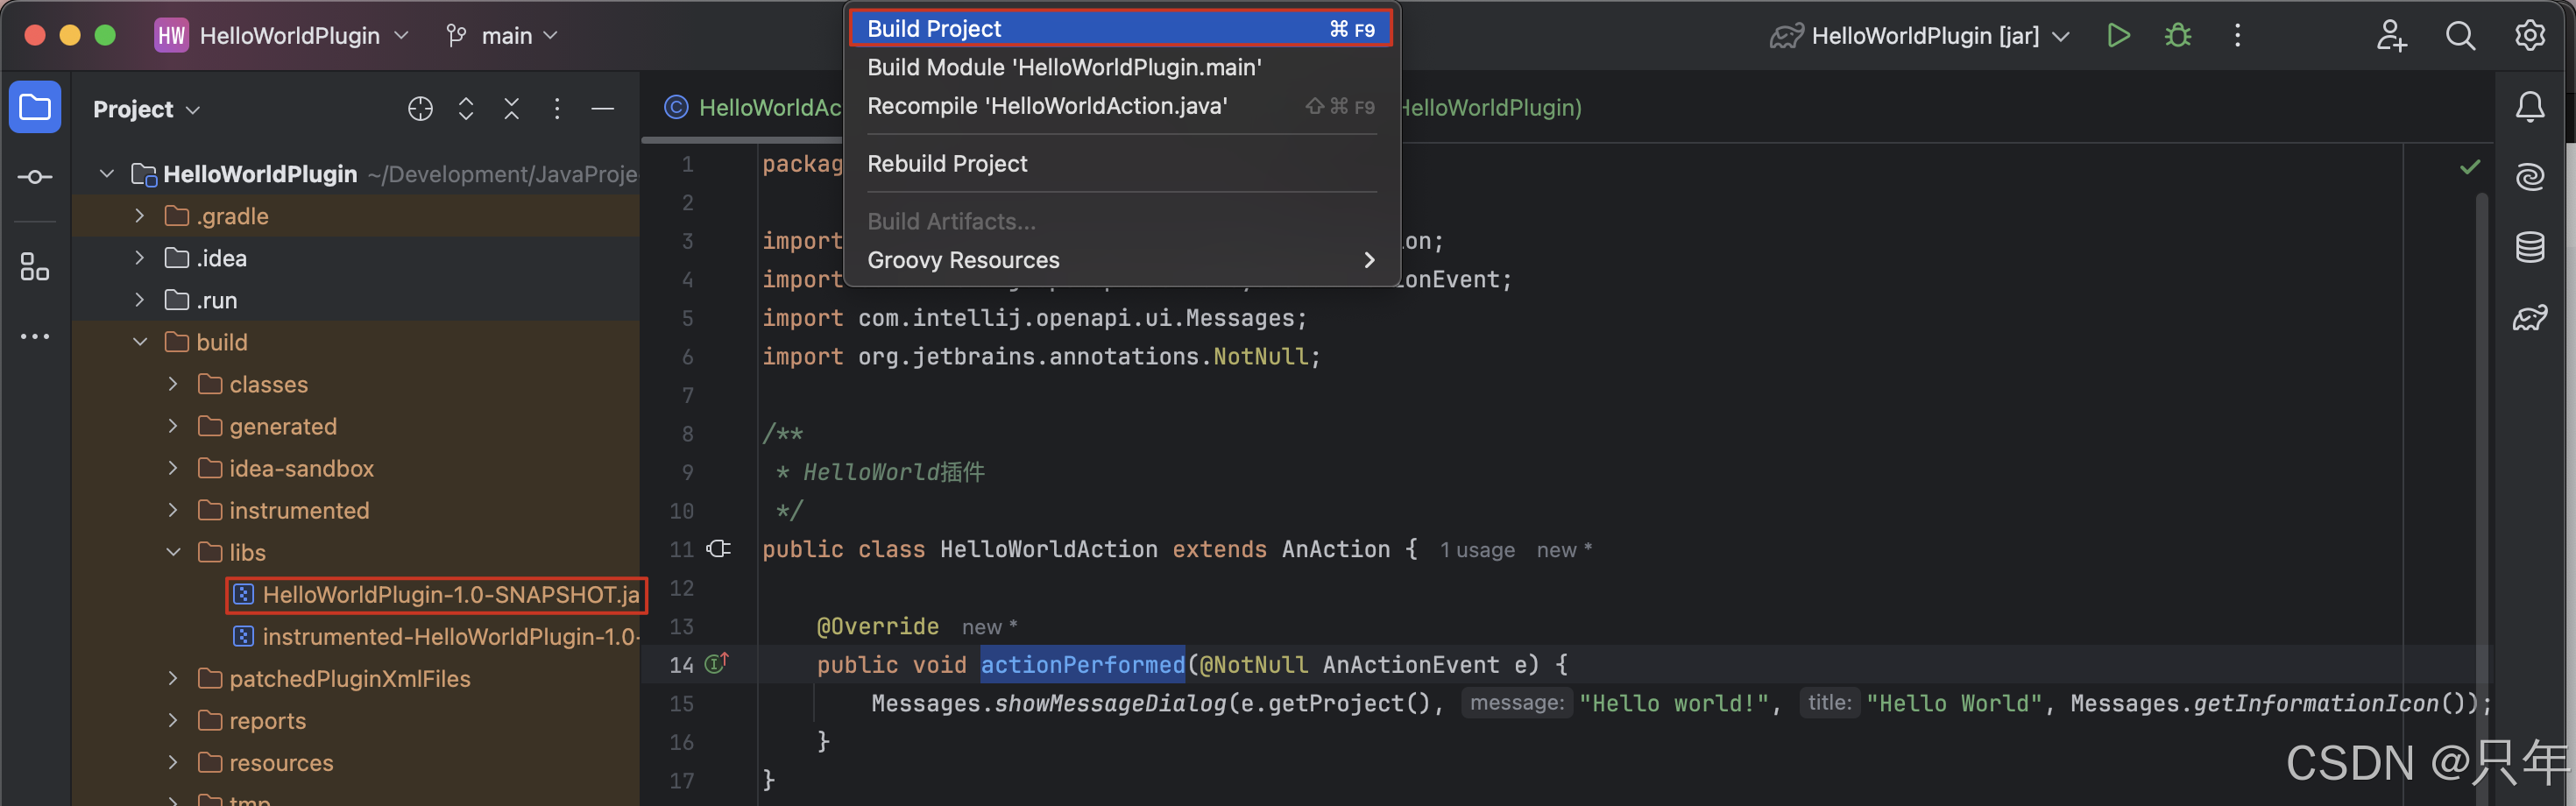This screenshot has width=2576, height=806.
Task: Collapse the build folder
Action: (x=140, y=342)
